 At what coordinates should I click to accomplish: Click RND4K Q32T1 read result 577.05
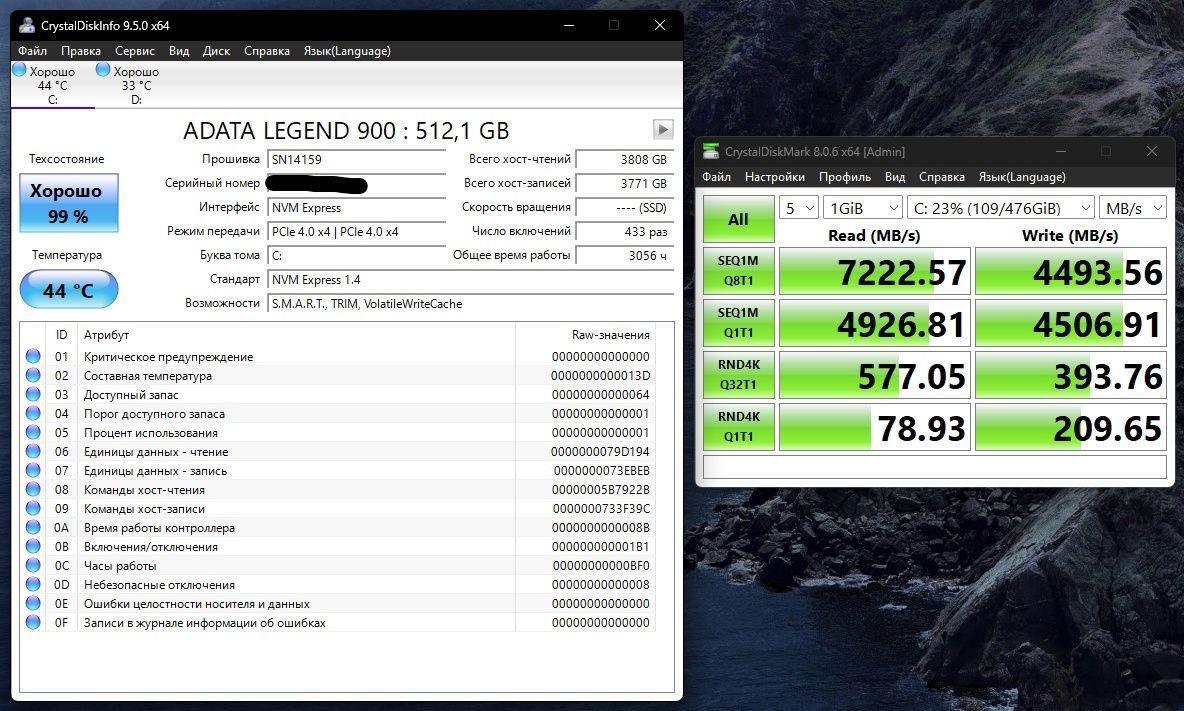[x=874, y=375]
